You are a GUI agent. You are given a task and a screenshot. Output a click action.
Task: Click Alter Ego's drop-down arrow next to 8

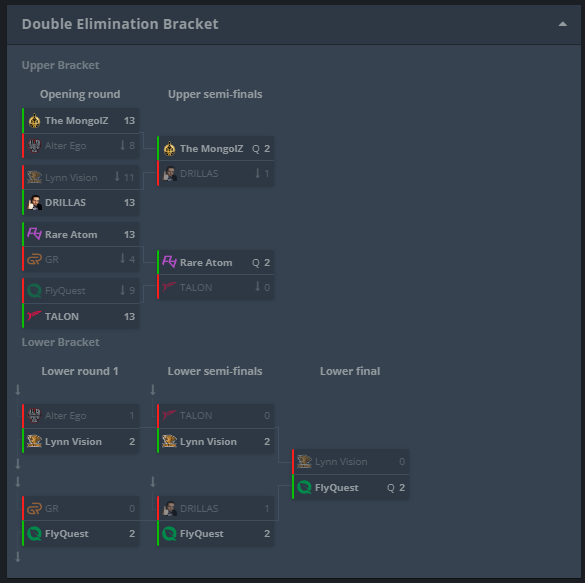click(x=122, y=145)
